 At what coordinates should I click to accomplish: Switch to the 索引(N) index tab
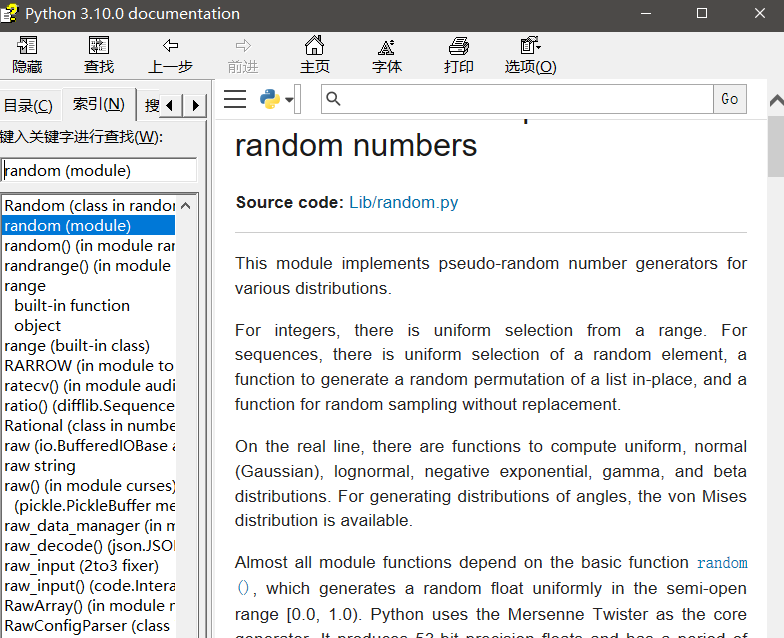98,104
